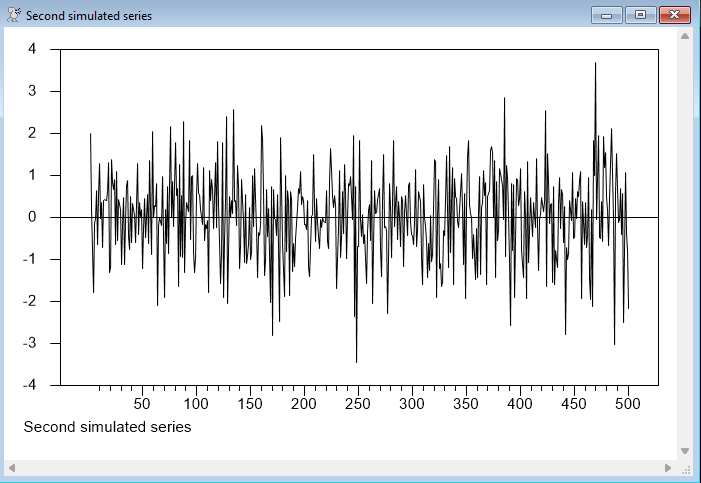Click the x-axis tick label 500

click(x=628, y=403)
